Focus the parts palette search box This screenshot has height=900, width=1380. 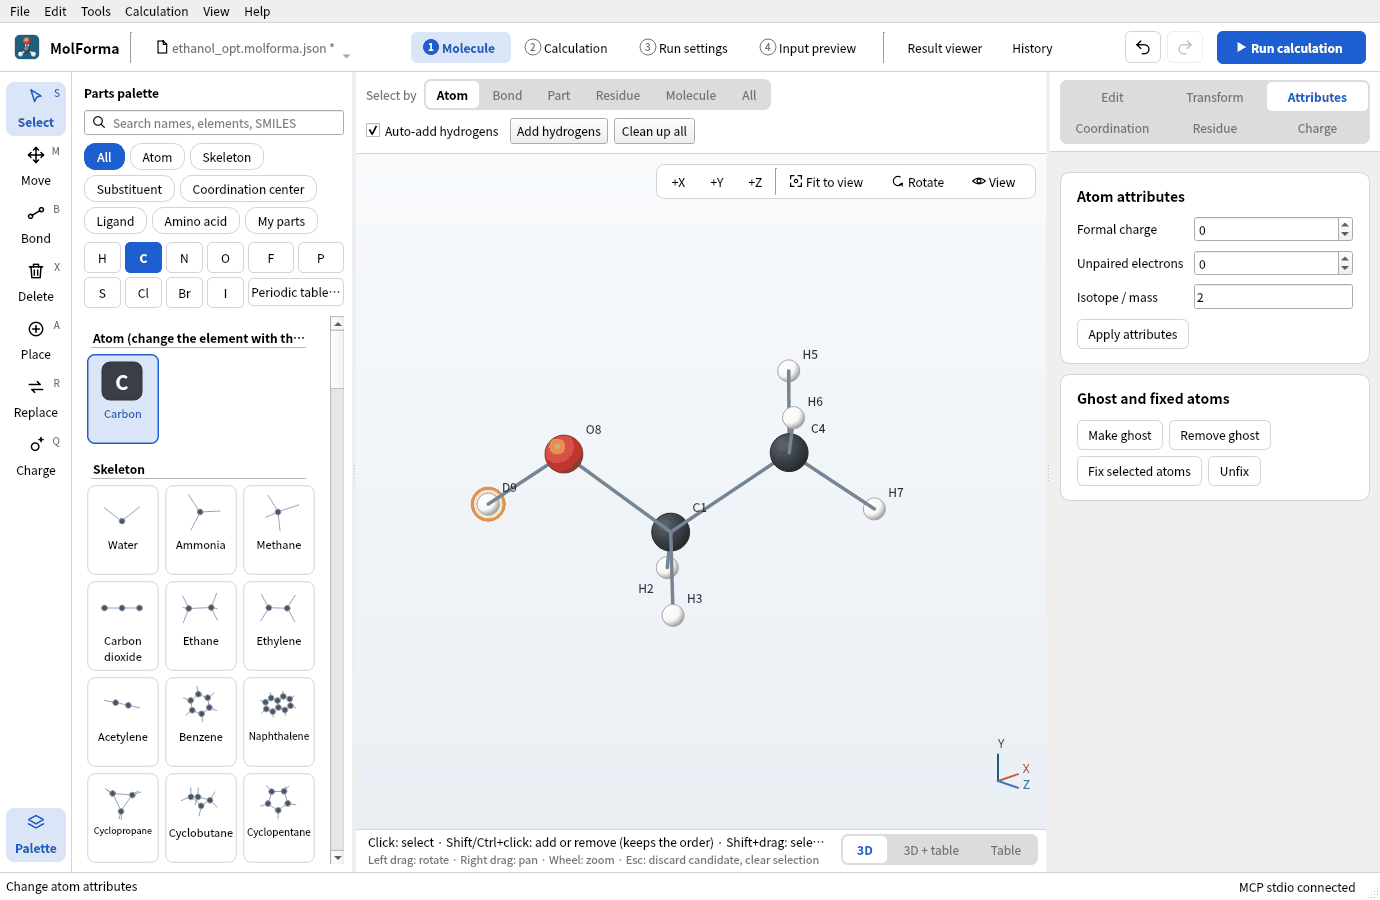[x=214, y=123]
